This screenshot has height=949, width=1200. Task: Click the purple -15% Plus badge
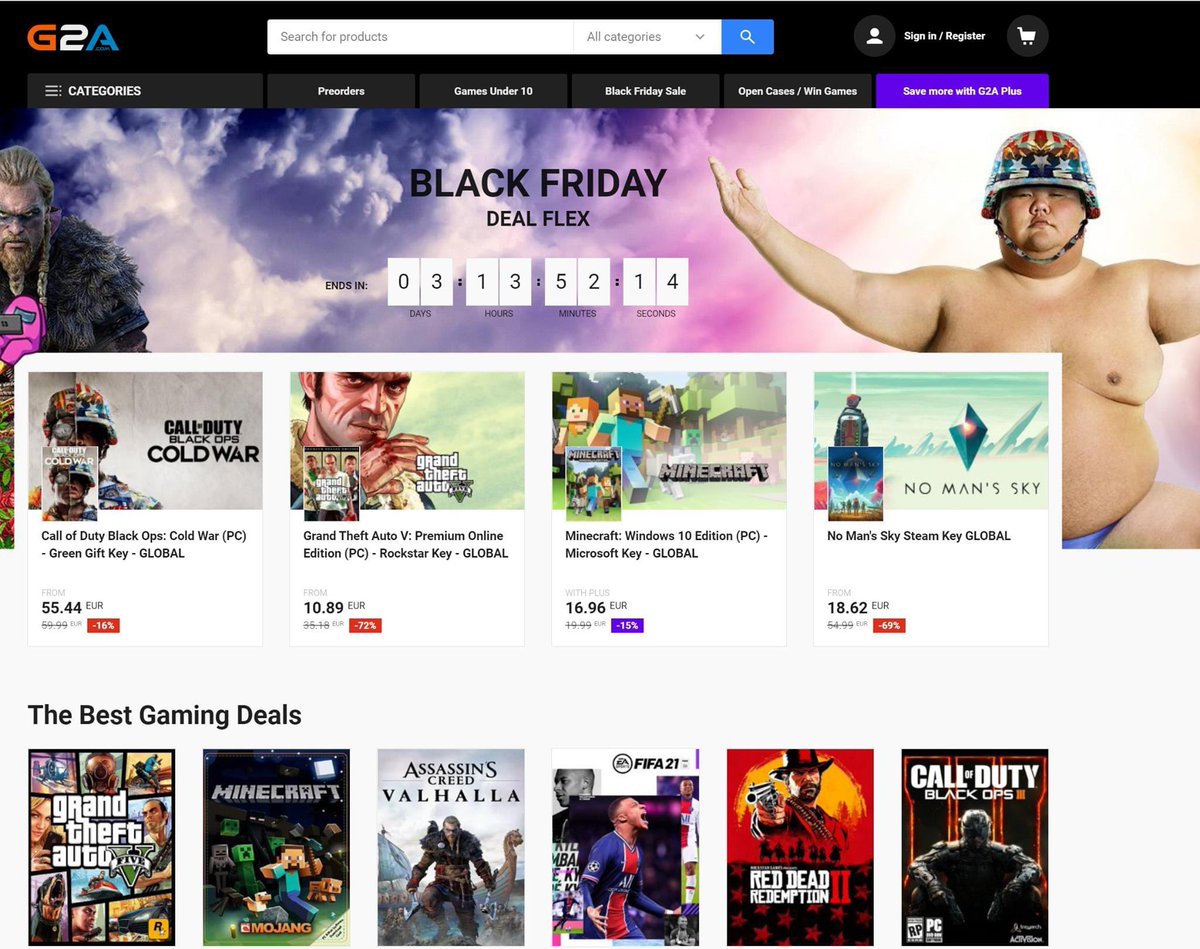[x=627, y=626]
